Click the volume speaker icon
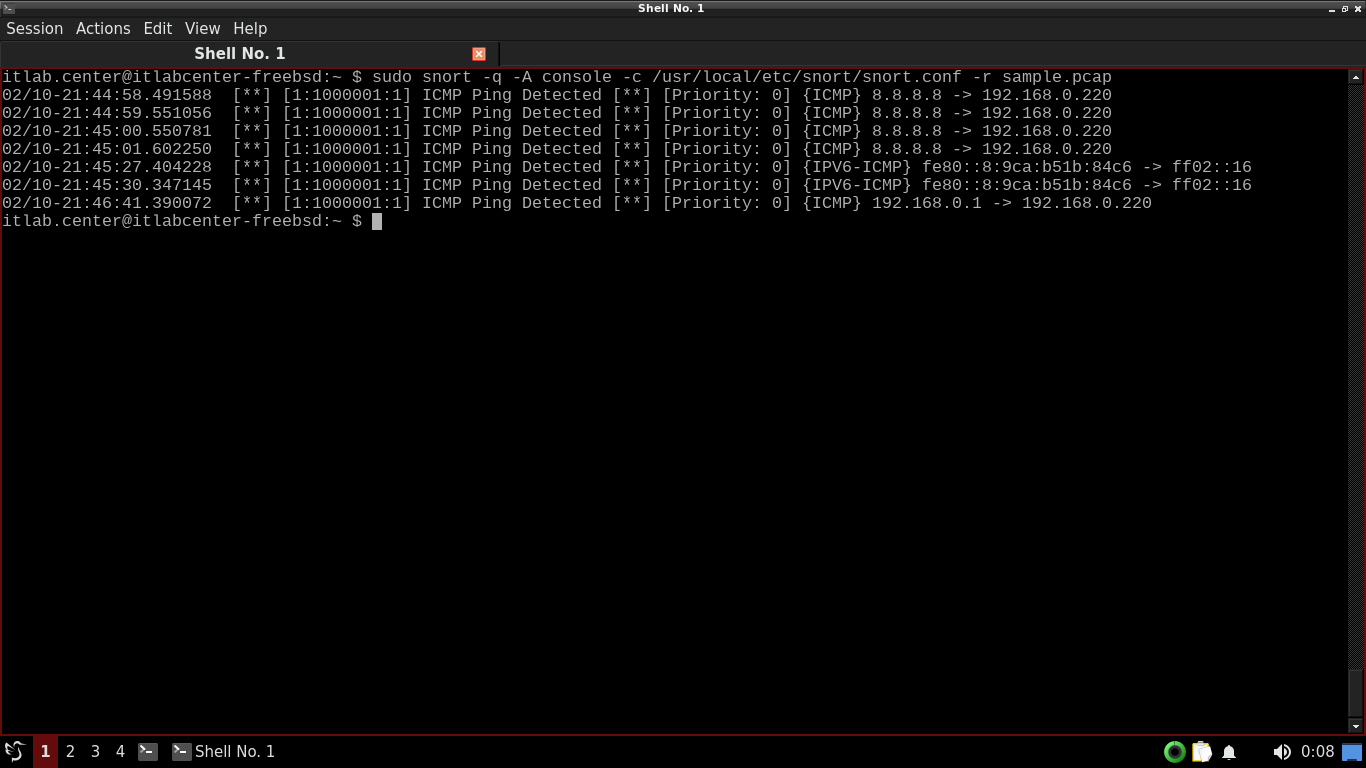The height and width of the screenshot is (768, 1366). (x=1281, y=752)
